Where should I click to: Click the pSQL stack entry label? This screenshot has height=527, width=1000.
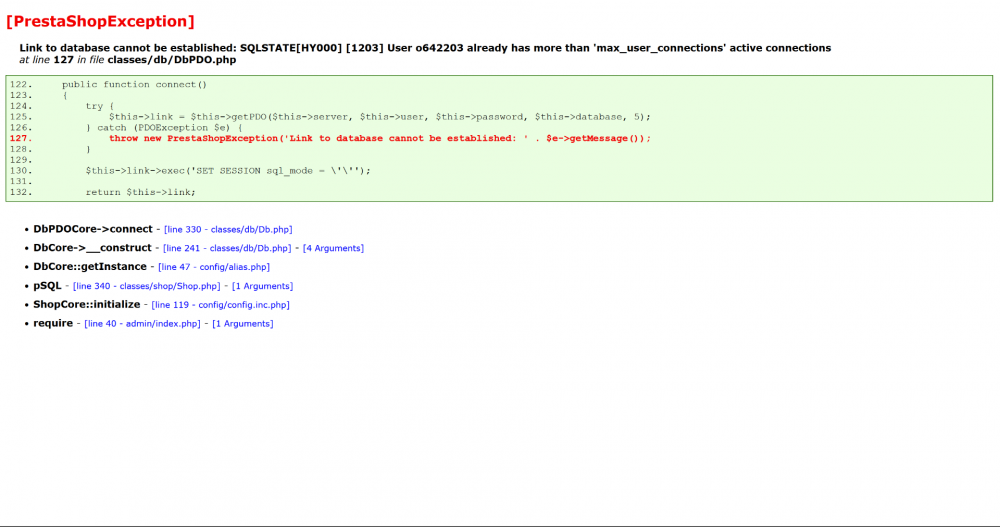click(47, 286)
